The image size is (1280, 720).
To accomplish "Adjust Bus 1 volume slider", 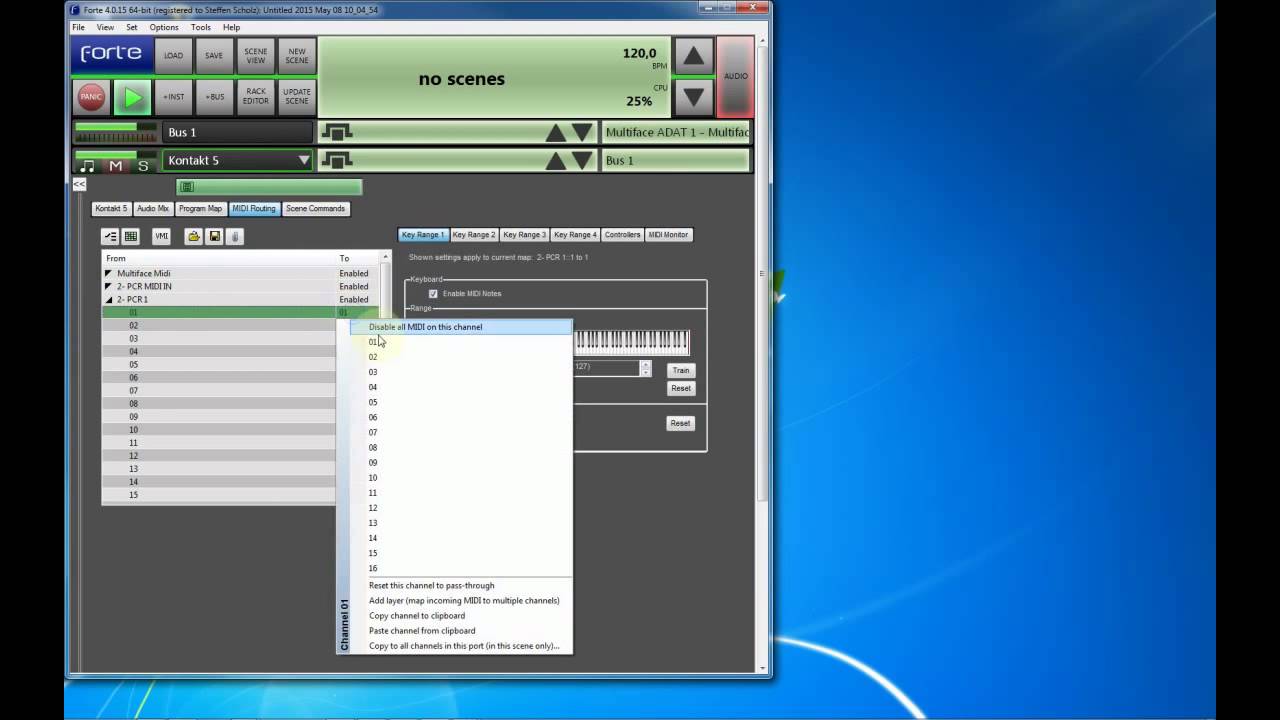I will [116, 128].
